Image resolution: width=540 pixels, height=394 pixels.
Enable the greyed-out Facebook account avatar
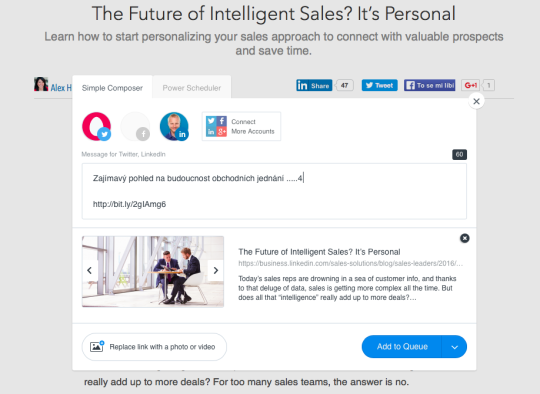coord(135,126)
